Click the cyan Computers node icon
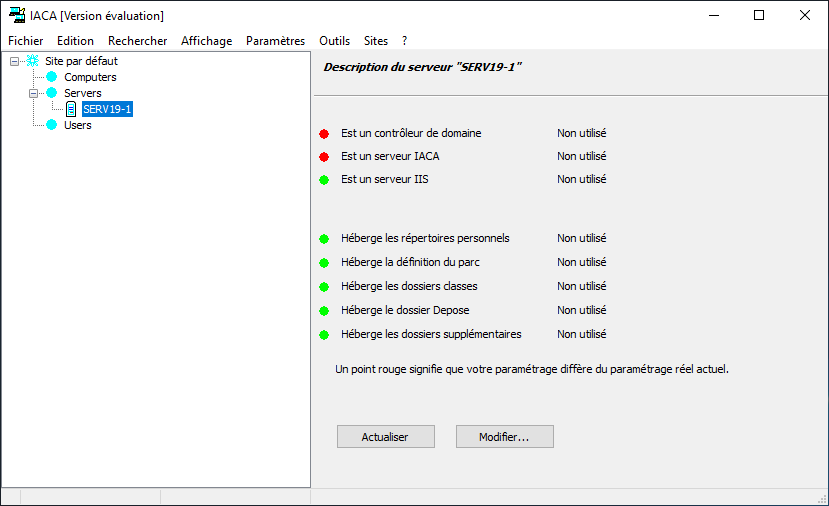The width and height of the screenshot is (829, 506). [x=51, y=77]
